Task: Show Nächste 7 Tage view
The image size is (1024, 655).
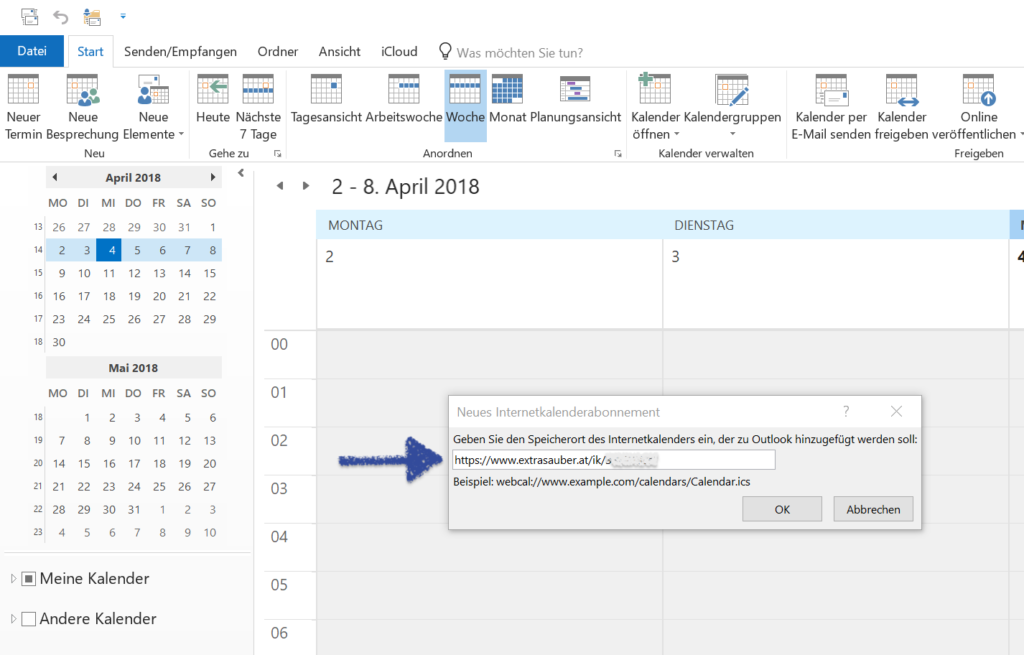Action: pyautogui.click(x=258, y=106)
